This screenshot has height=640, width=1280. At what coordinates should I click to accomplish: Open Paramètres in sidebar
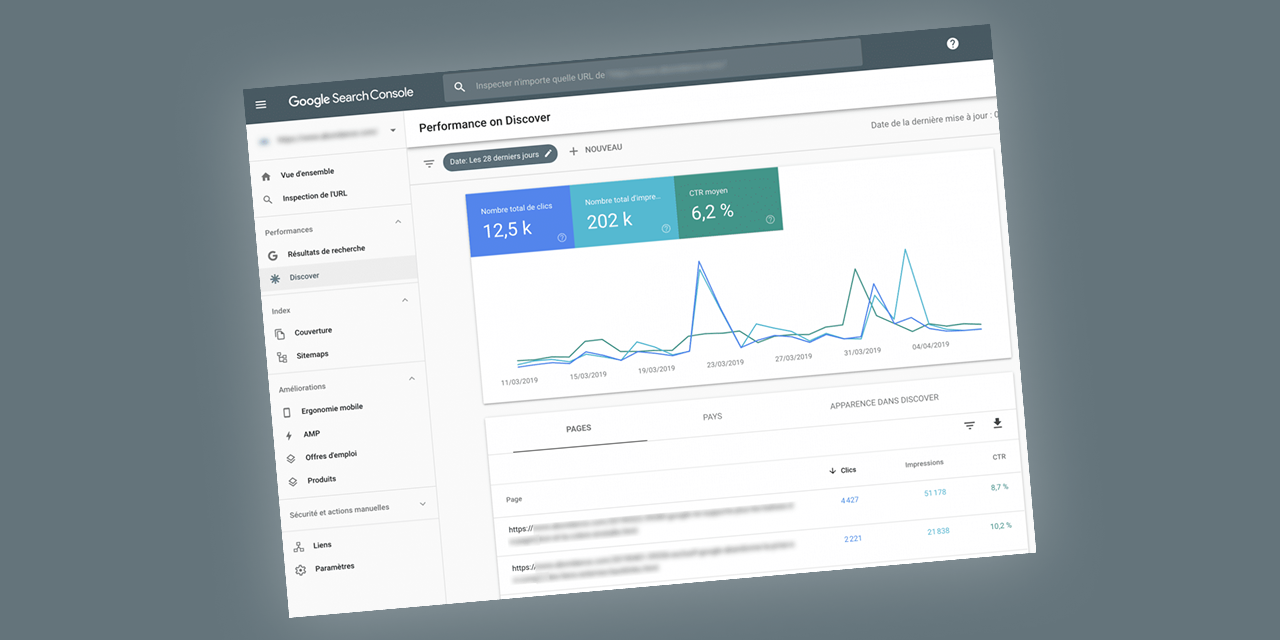coord(334,567)
